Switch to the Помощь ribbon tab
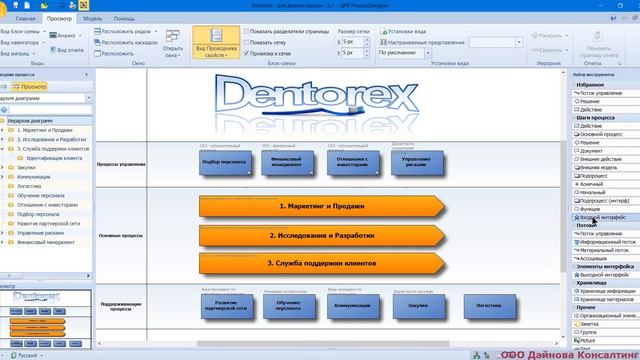The height and width of the screenshot is (360, 640). click(x=124, y=18)
